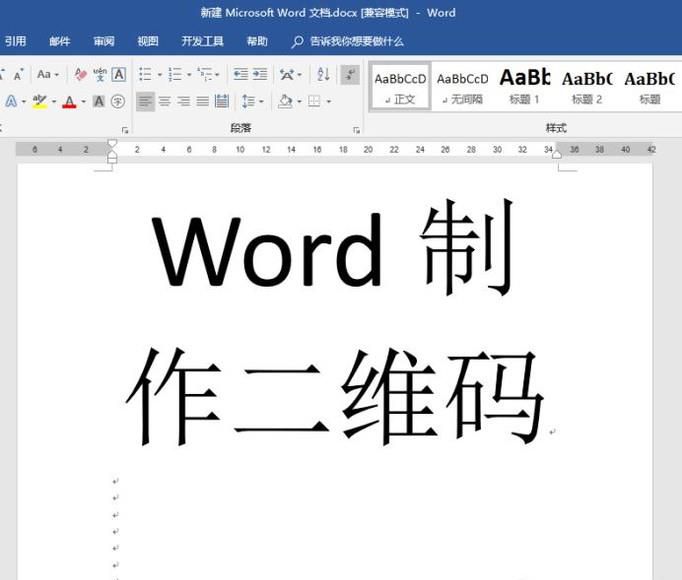
Task: Increase paragraph indent
Action: click(x=260, y=74)
